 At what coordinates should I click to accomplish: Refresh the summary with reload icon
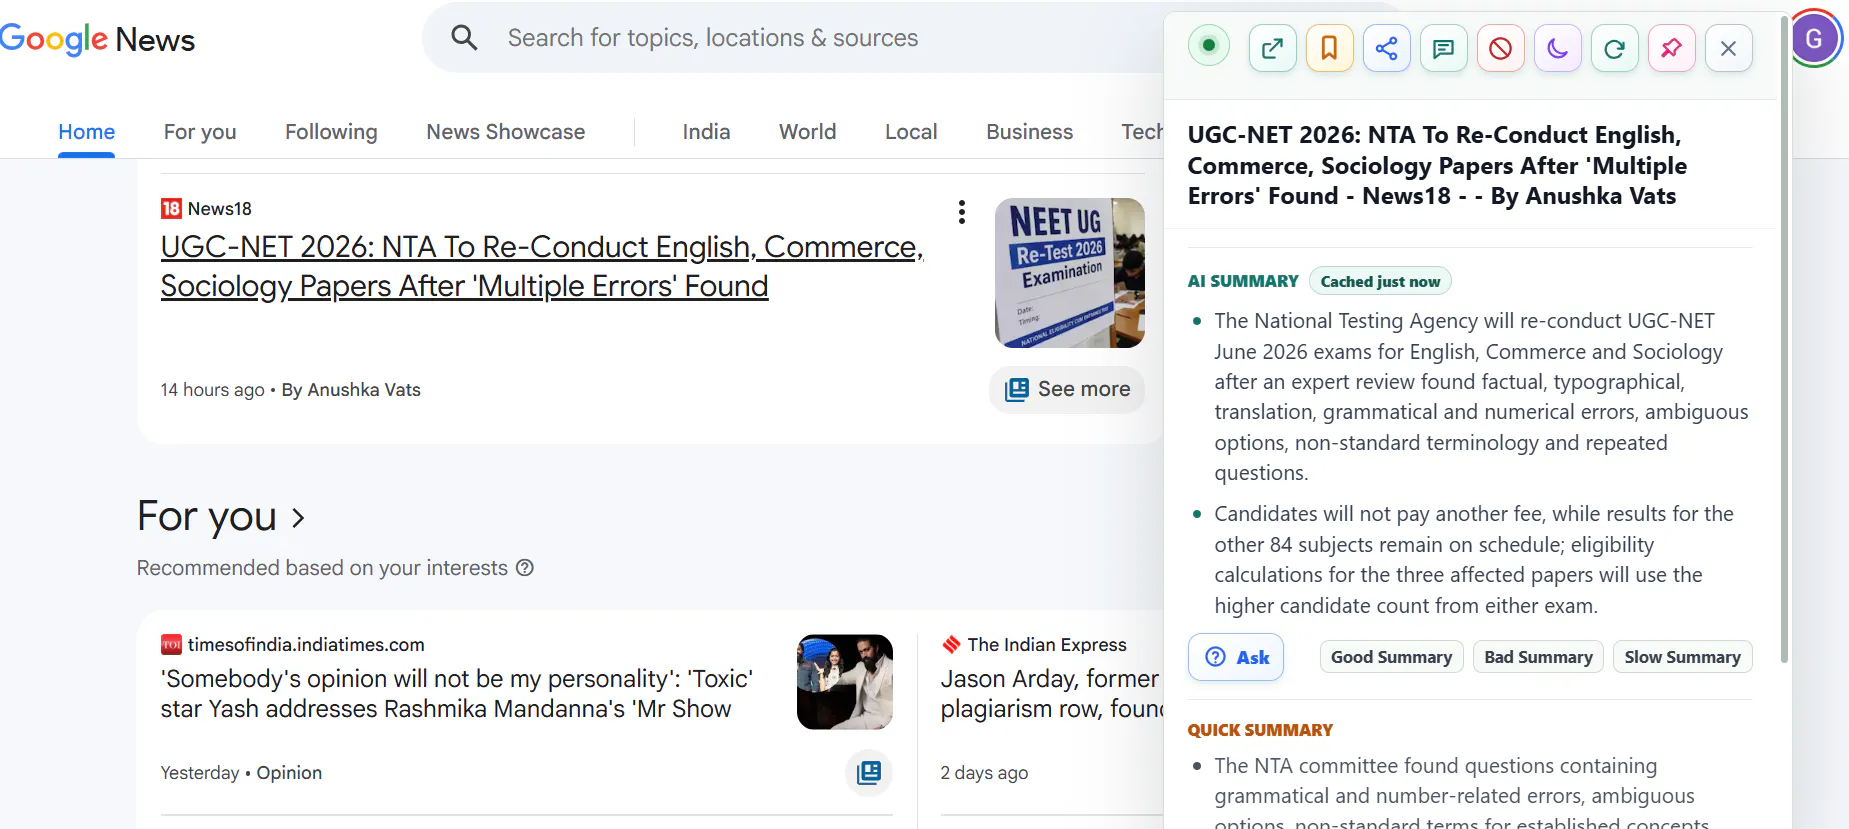pyautogui.click(x=1614, y=48)
